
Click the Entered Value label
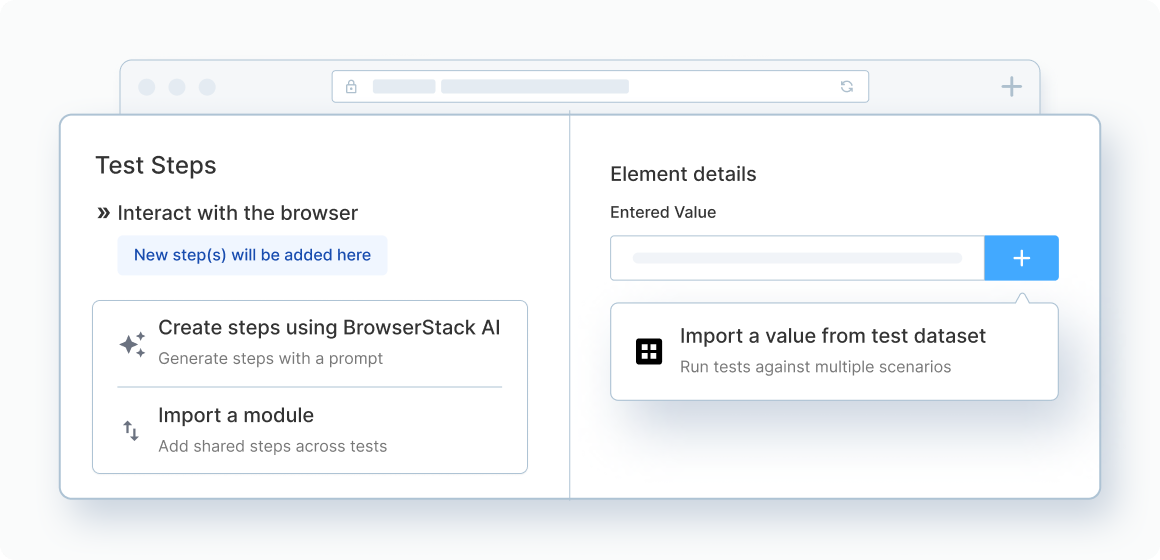pos(663,212)
